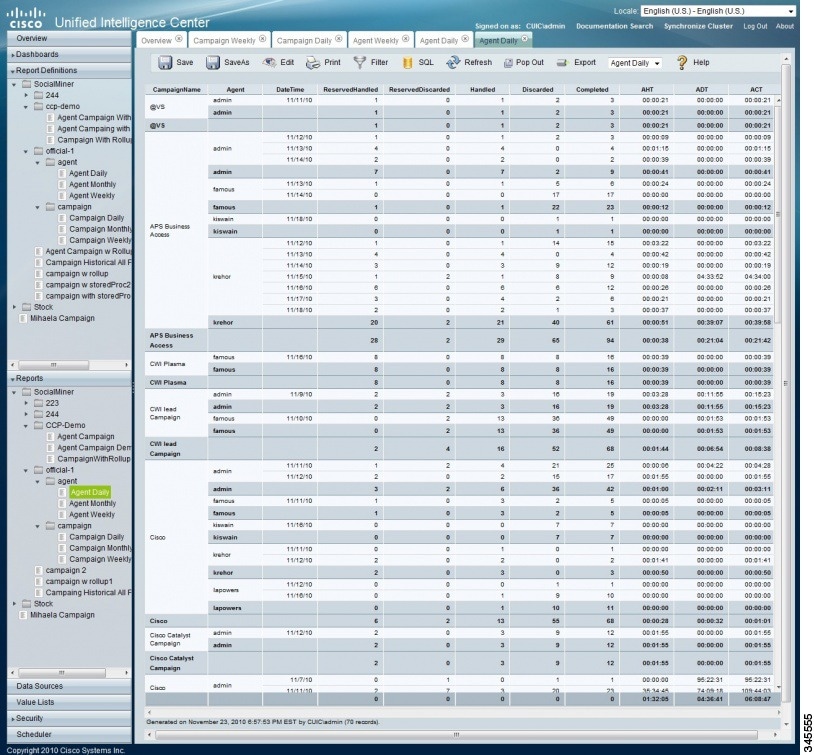
Task: Refresh the report data
Action: coord(470,62)
